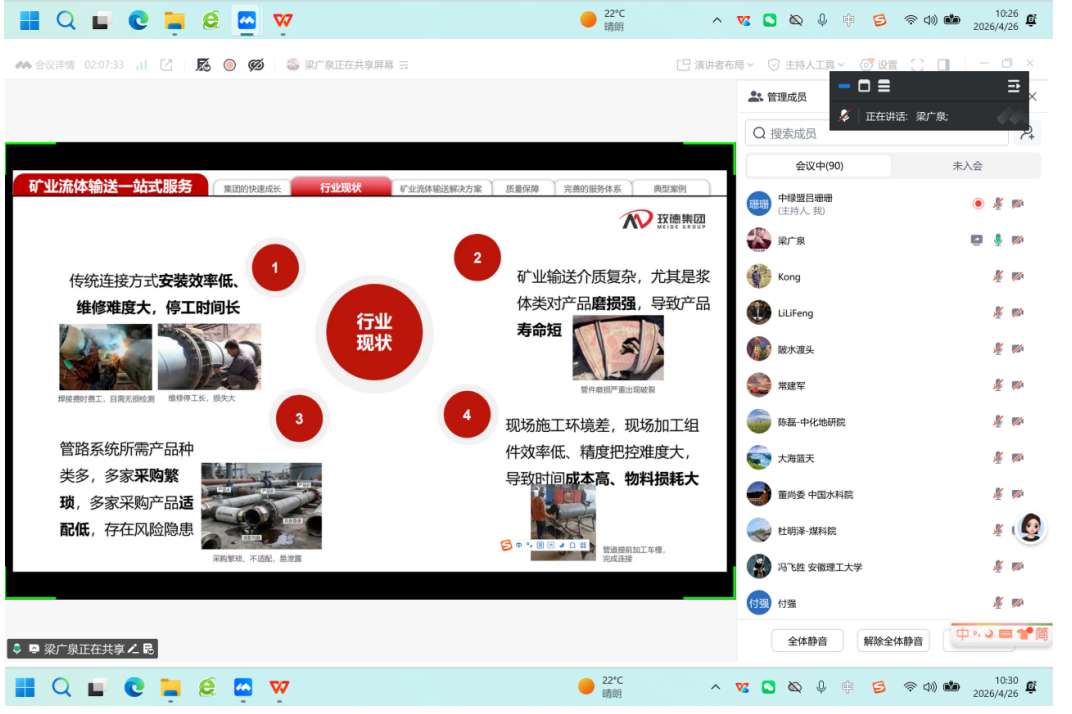This screenshot has height=714, width=1072.
Task: Open the 主持人工具 host tools dropdown
Action: point(807,65)
